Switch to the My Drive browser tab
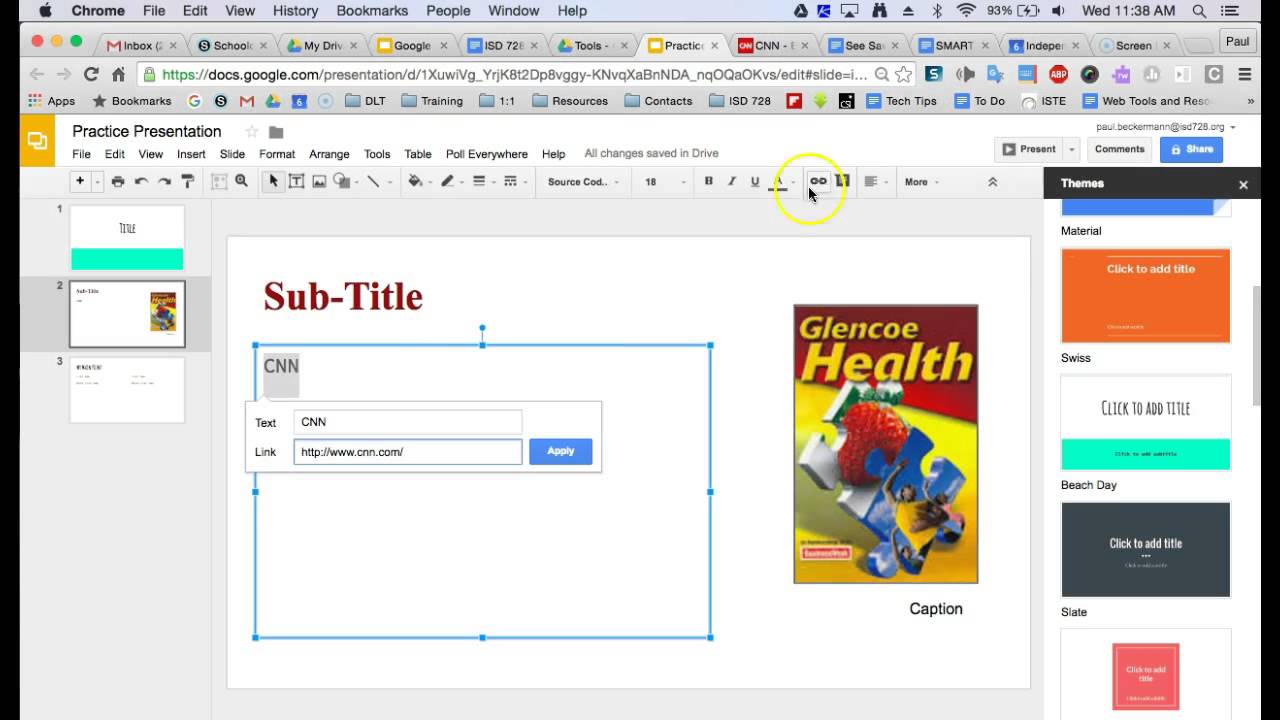 coord(323,45)
